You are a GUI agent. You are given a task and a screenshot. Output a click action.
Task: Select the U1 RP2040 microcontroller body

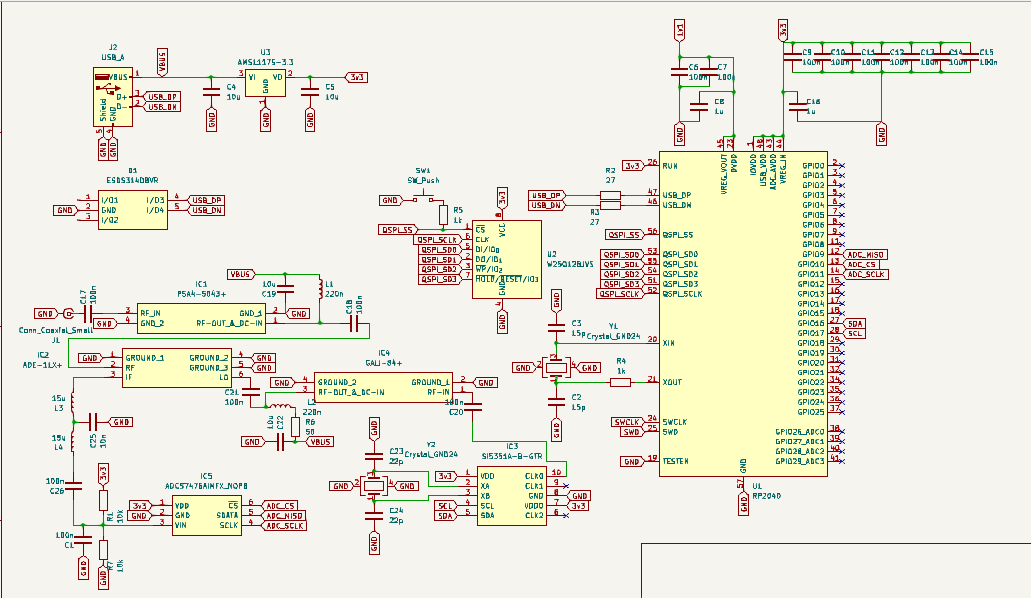pyautogui.click(x=743, y=314)
